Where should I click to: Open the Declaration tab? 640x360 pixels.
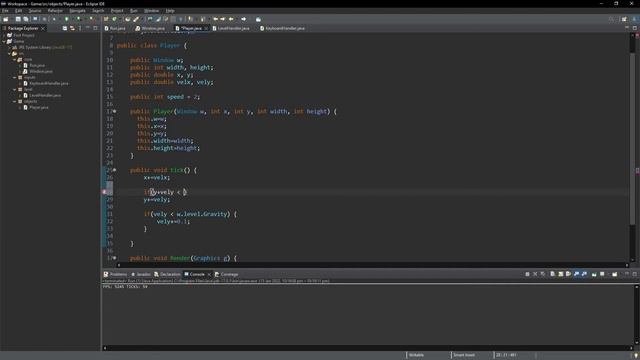(x=167, y=274)
